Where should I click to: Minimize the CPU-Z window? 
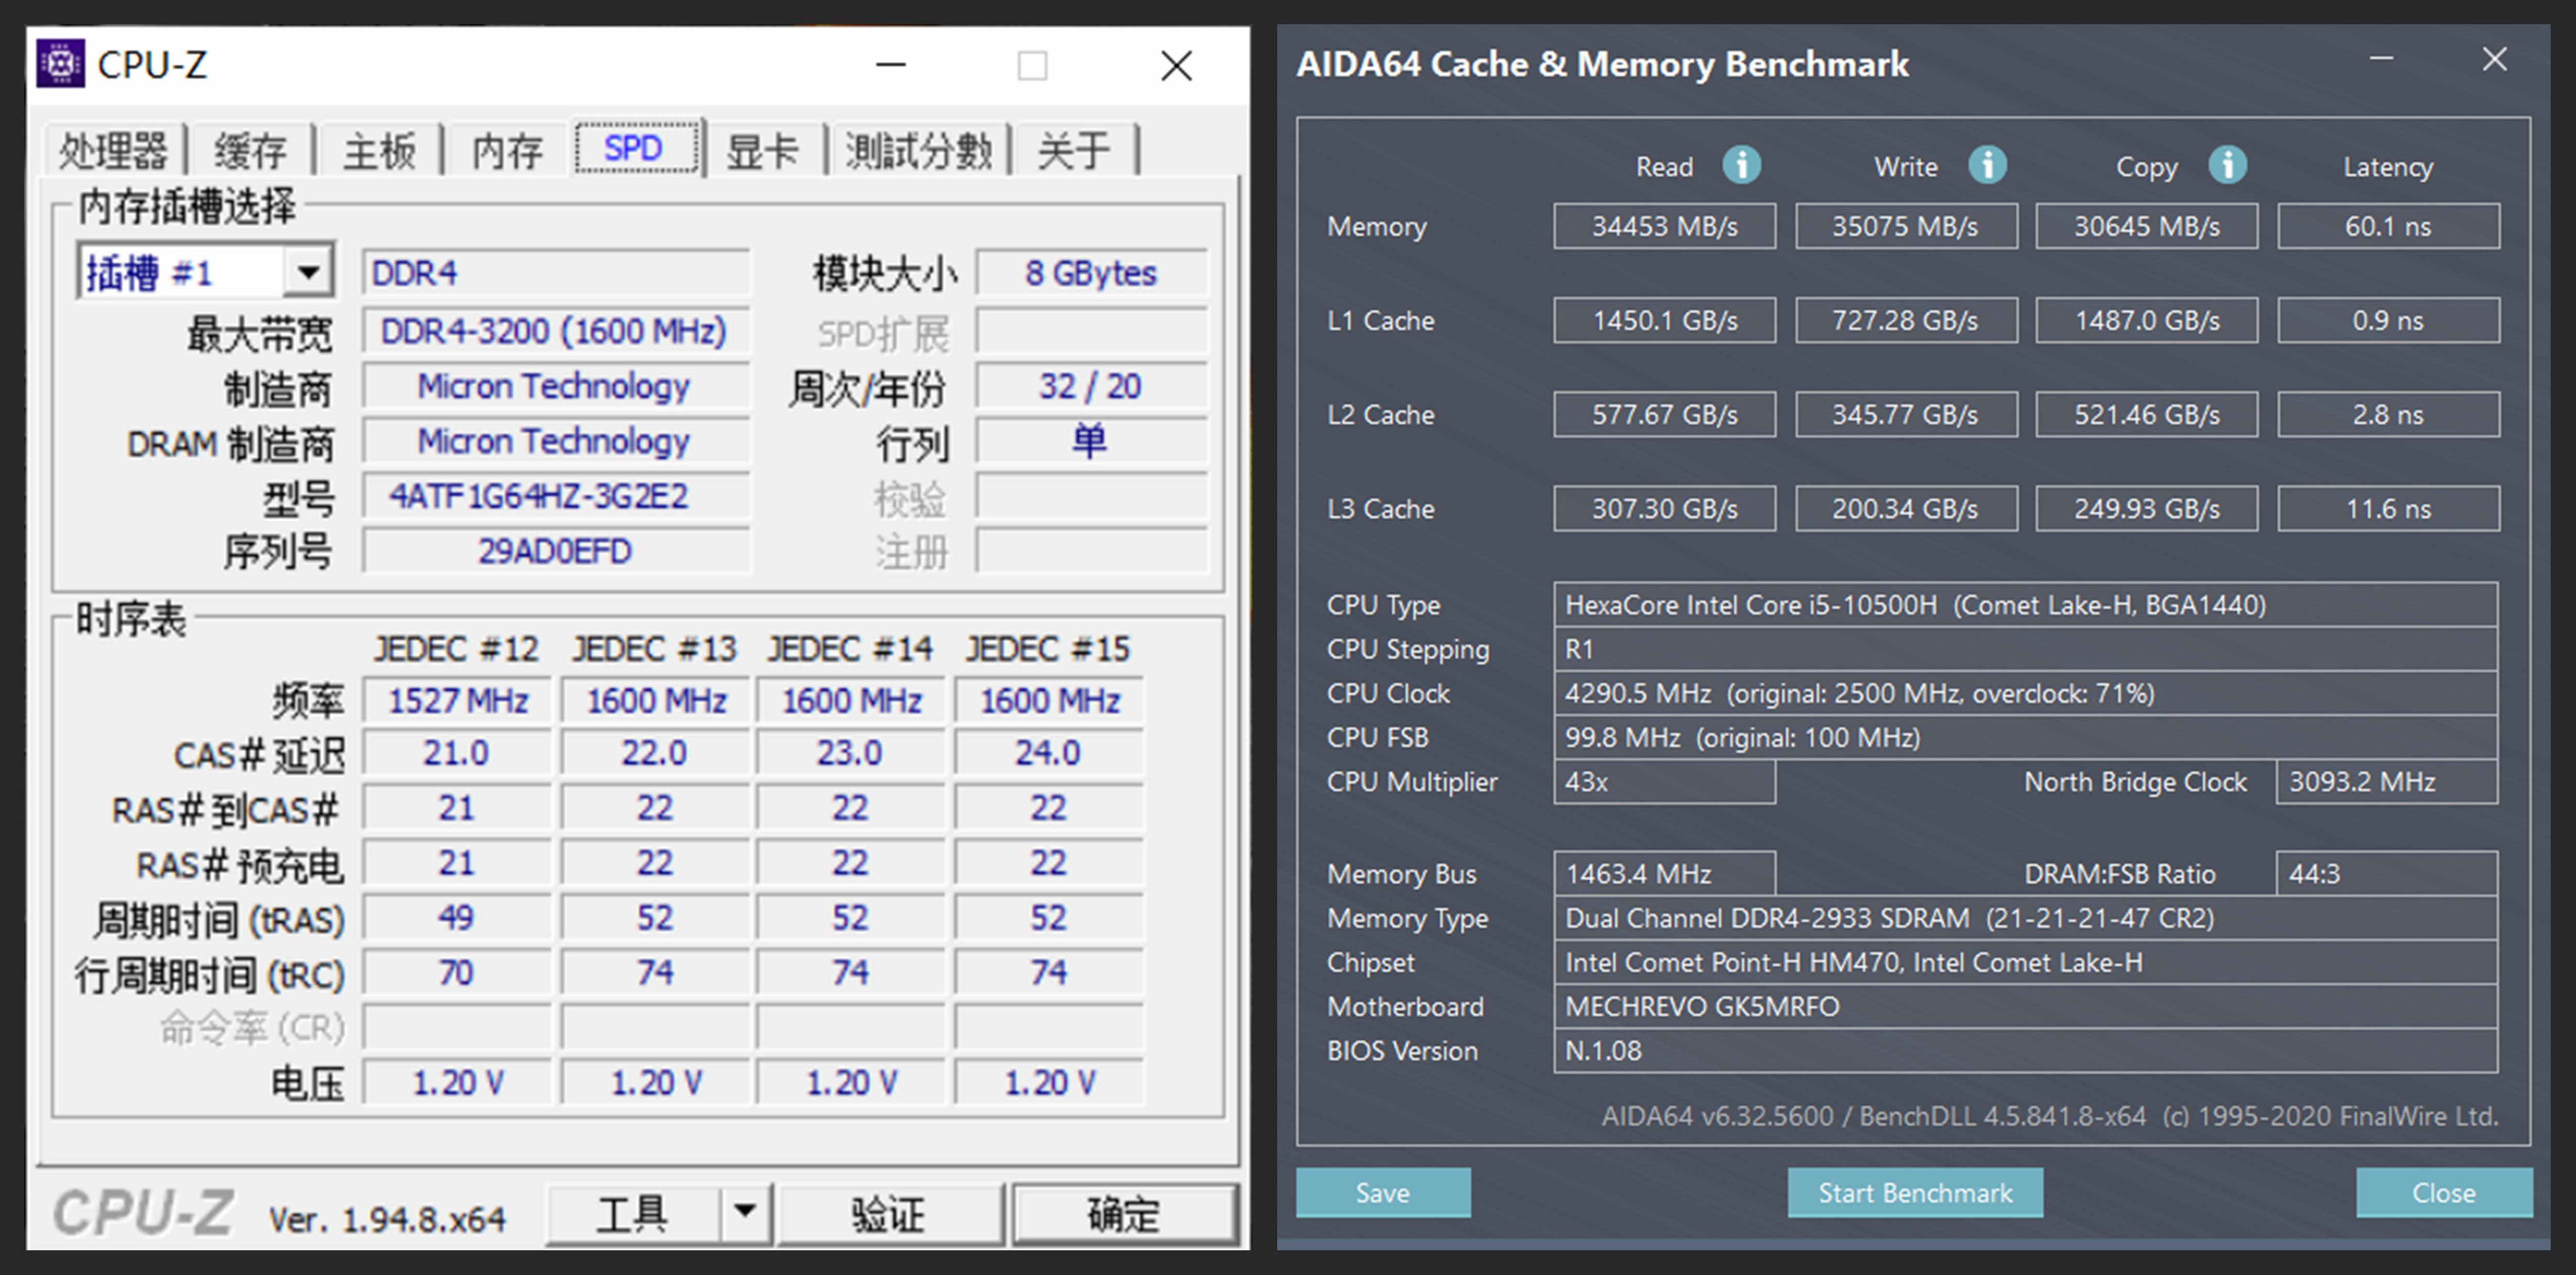click(890, 66)
